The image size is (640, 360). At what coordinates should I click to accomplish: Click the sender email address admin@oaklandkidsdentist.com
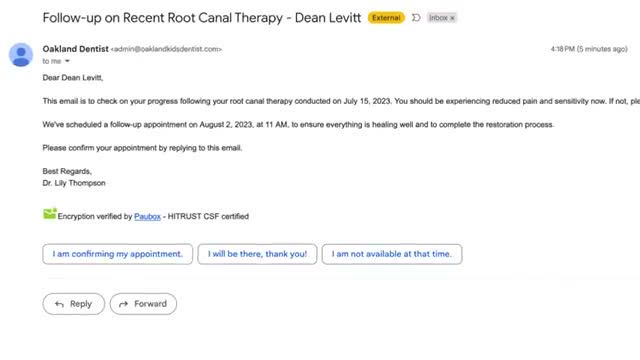pyautogui.click(x=166, y=49)
